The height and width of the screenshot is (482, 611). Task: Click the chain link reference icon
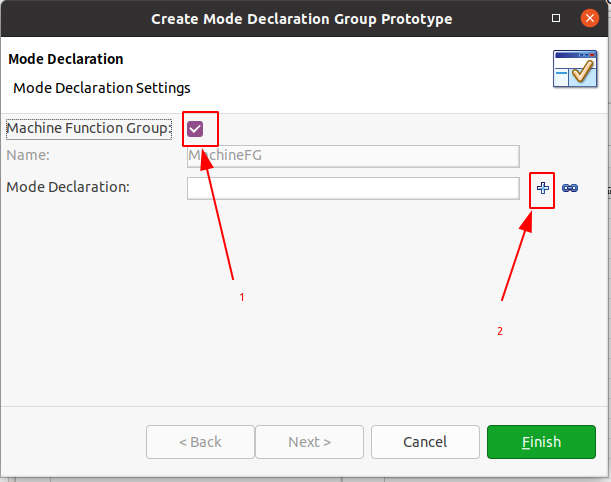[x=570, y=188]
